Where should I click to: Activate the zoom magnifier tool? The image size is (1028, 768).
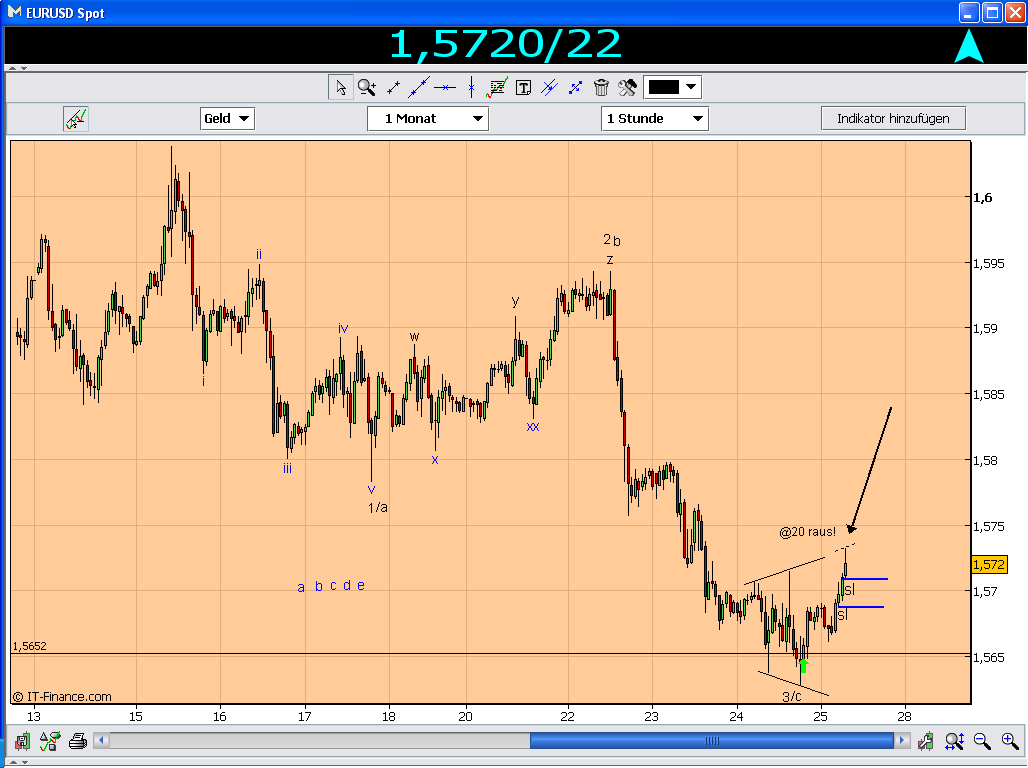366,87
